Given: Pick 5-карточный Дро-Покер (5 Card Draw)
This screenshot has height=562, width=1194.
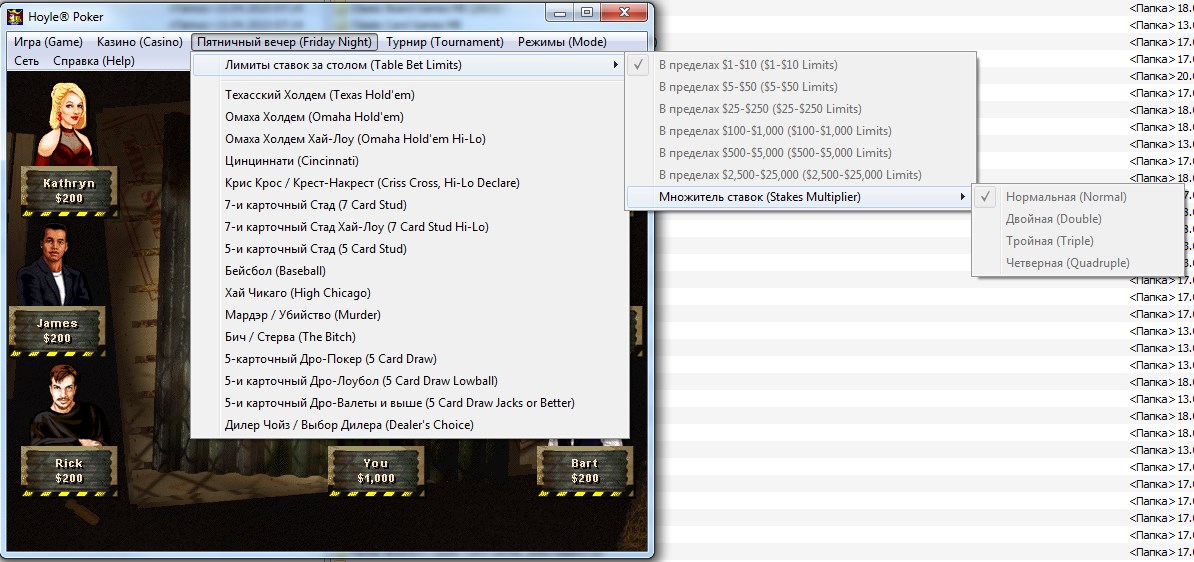Looking at the screenshot, I should (409, 359).
